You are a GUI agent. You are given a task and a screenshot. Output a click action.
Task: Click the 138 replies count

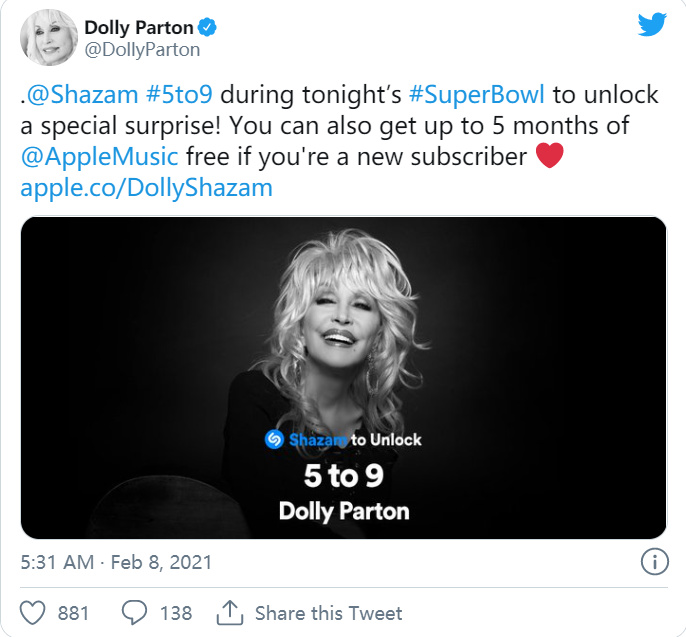[175, 612]
